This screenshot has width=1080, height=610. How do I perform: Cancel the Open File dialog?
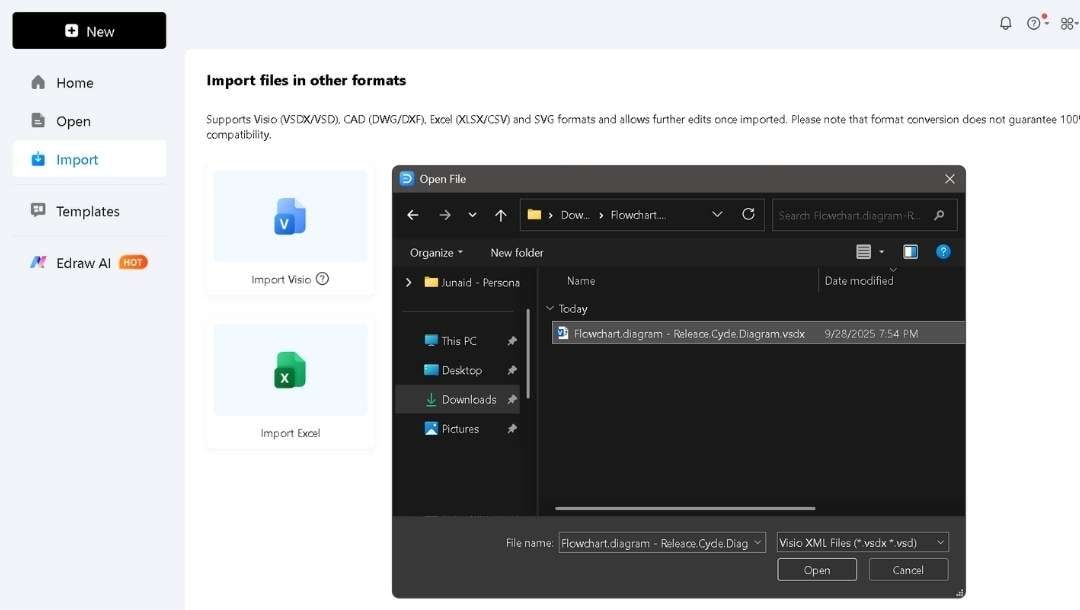click(907, 568)
